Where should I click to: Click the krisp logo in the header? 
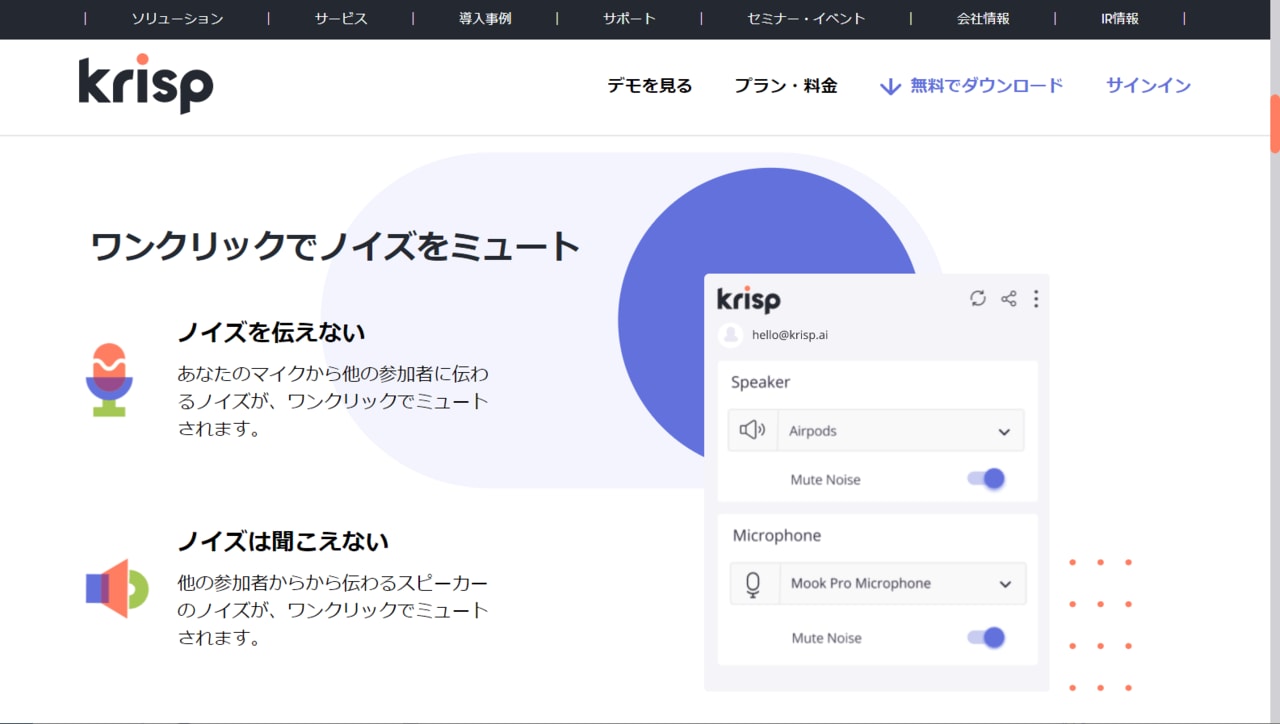146,84
